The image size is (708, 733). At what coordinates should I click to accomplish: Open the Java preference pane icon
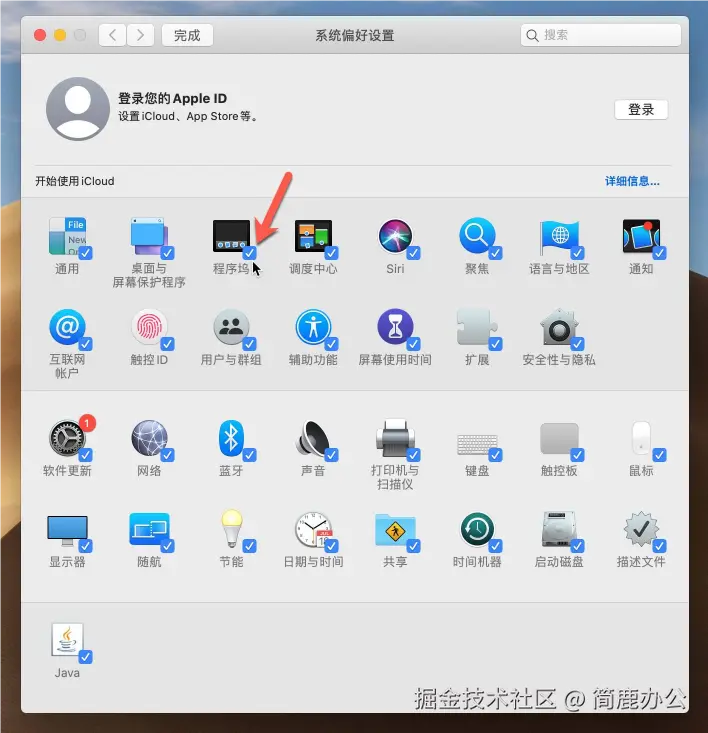click(x=67, y=640)
